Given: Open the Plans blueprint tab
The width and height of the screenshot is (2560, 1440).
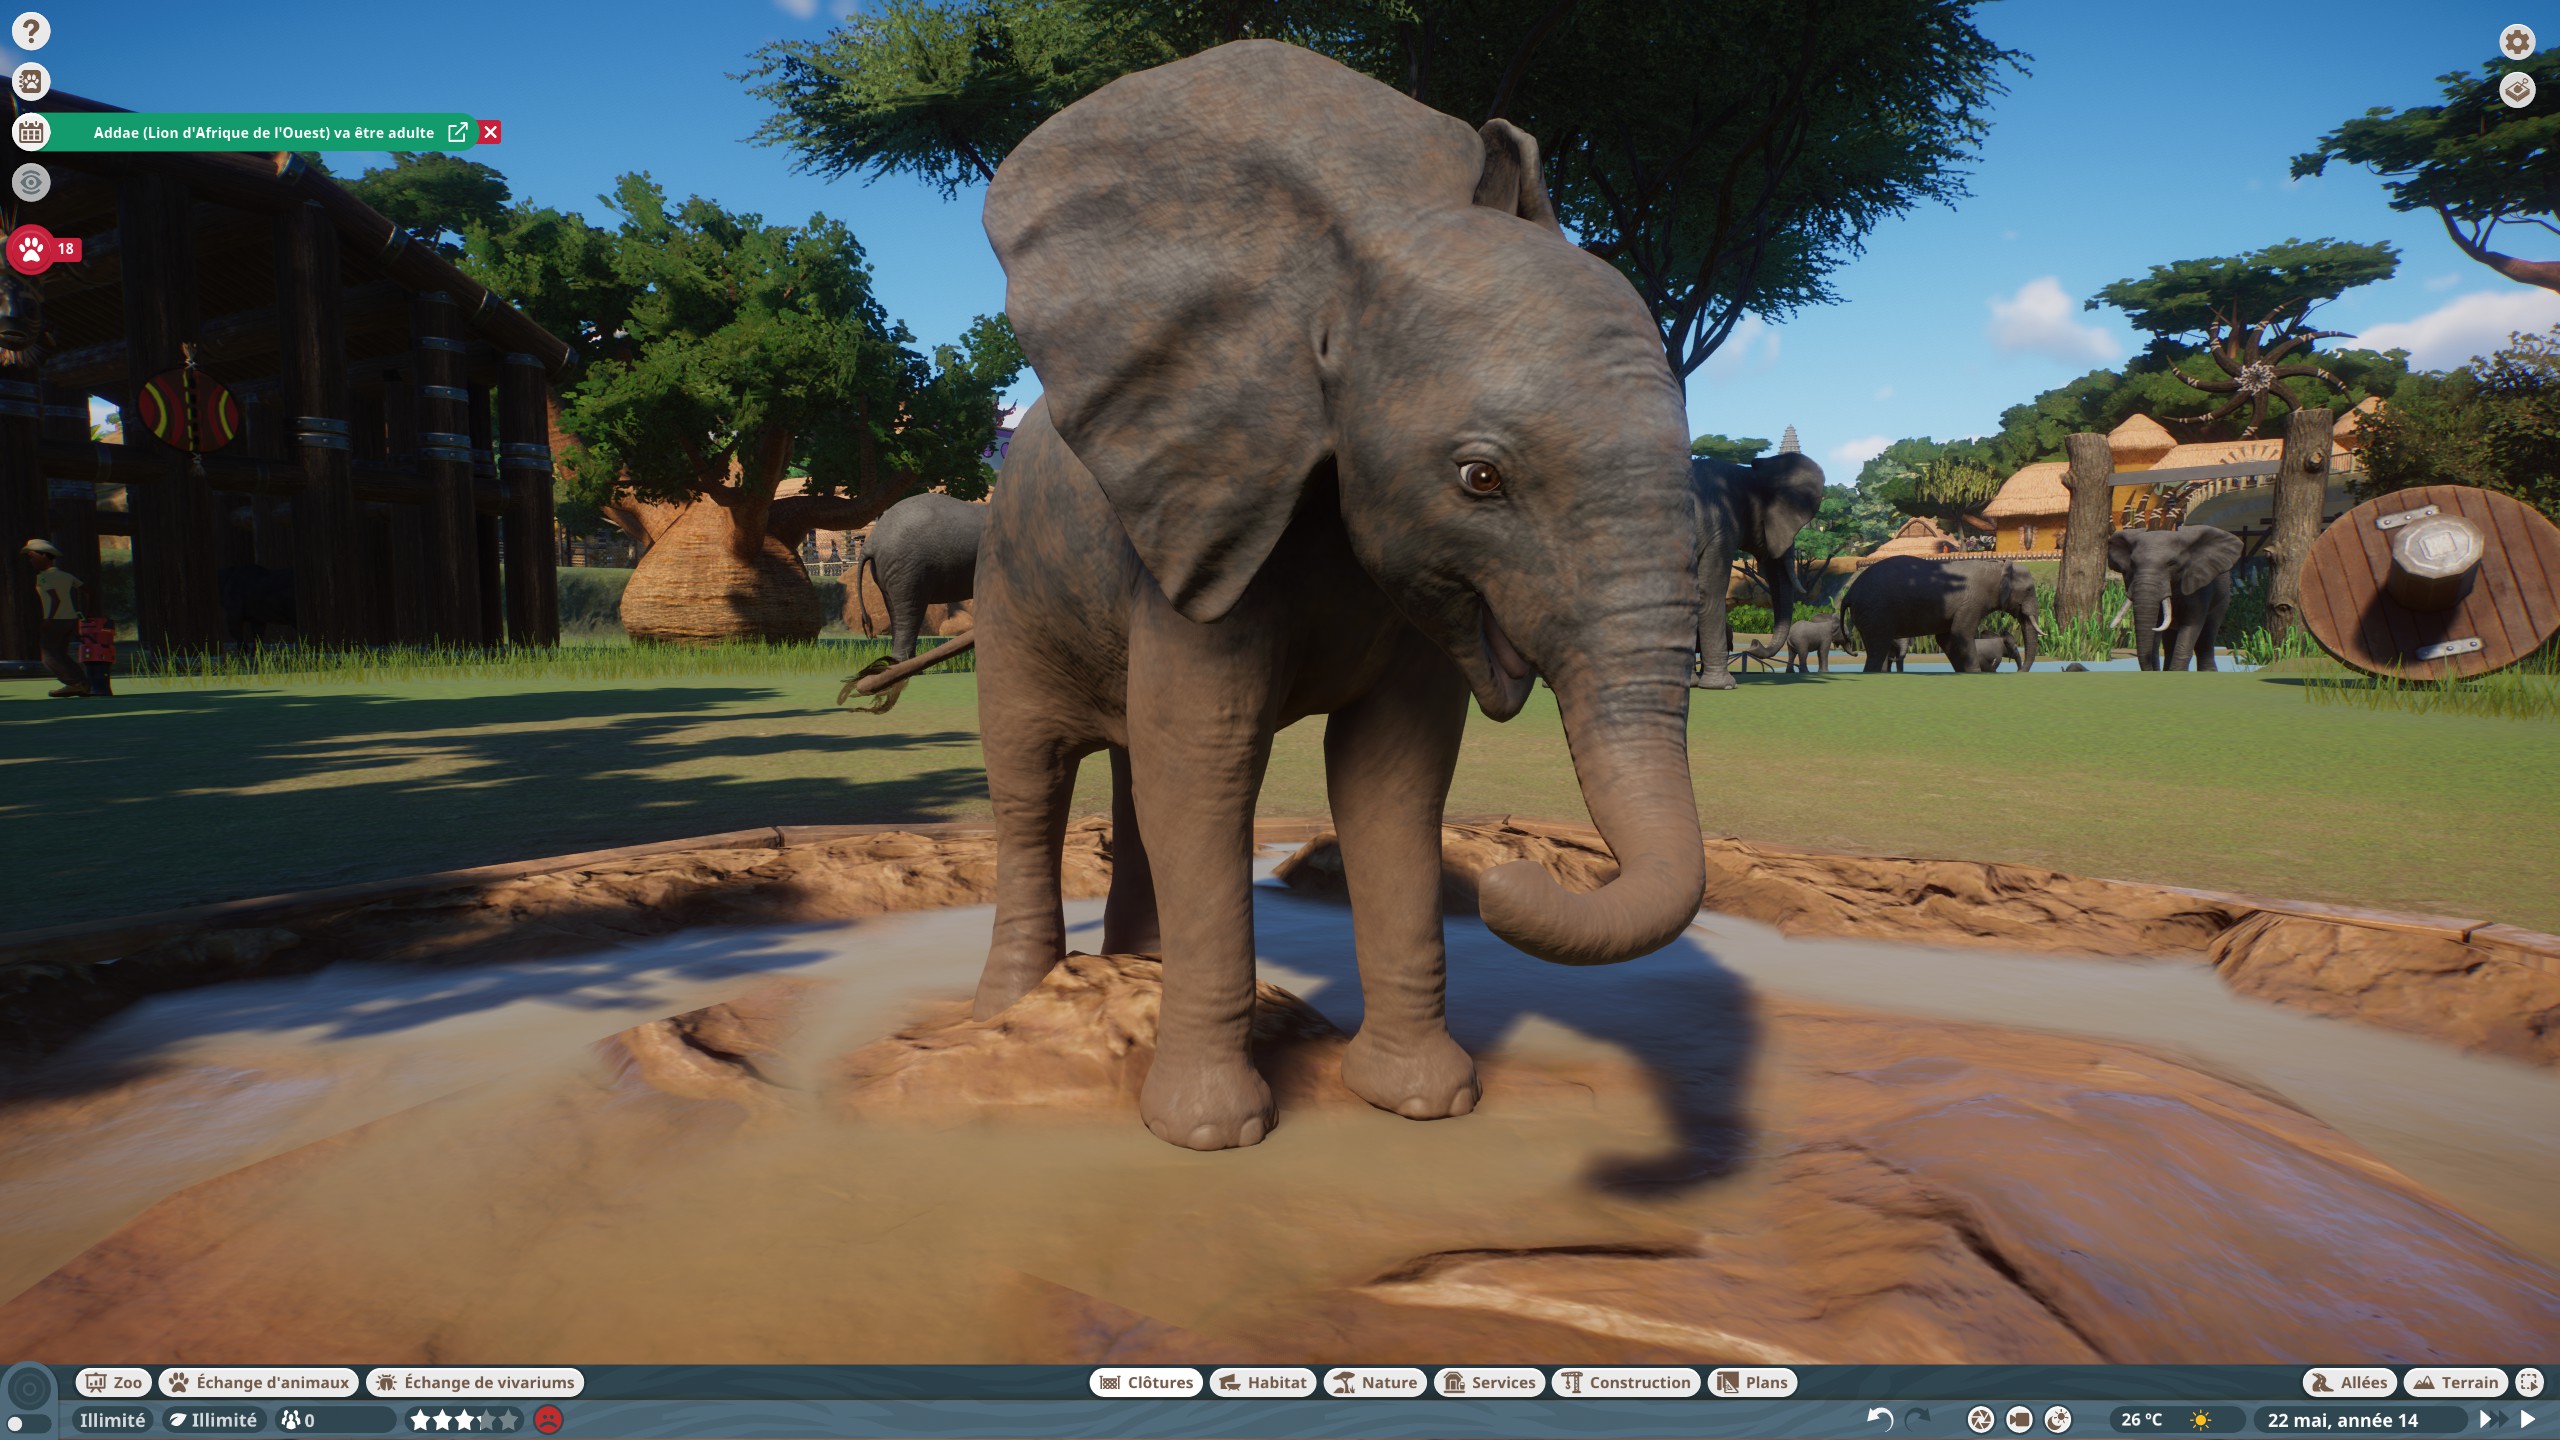Looking at the screenshot, I should [1753, 1382].
